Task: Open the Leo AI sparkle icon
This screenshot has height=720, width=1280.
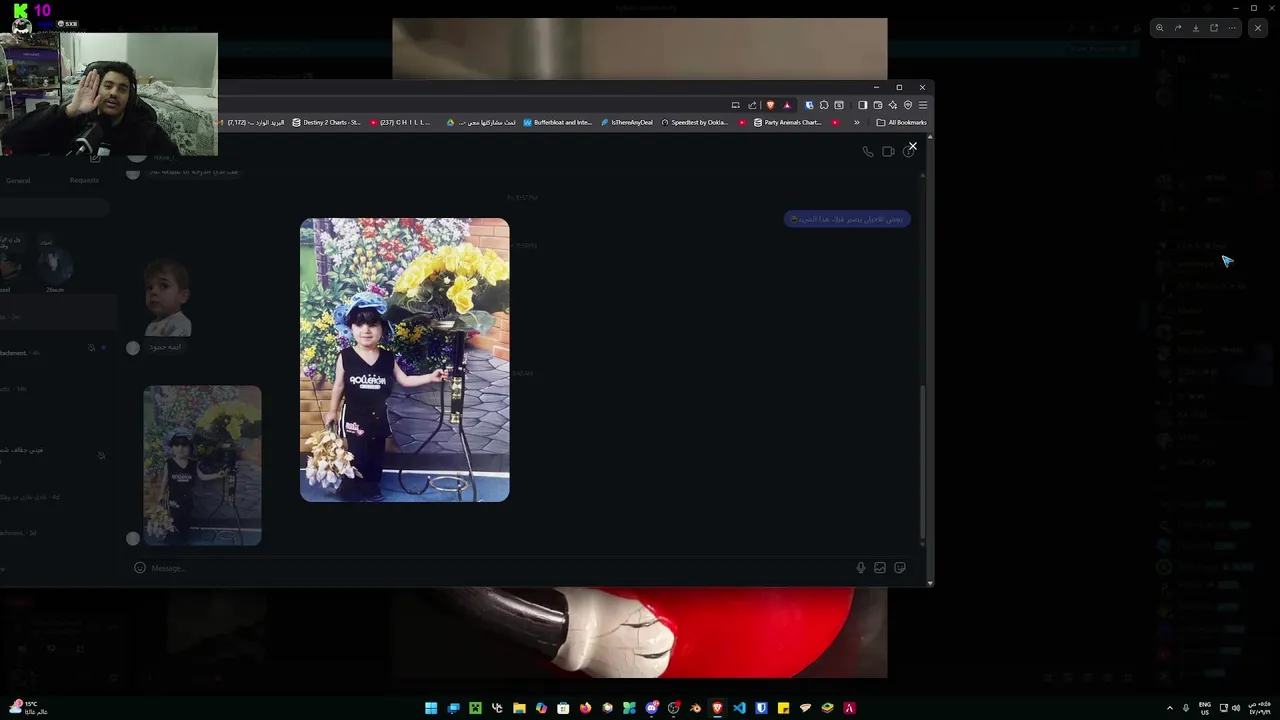Action: pyautogui.click(x=893, y=105)
